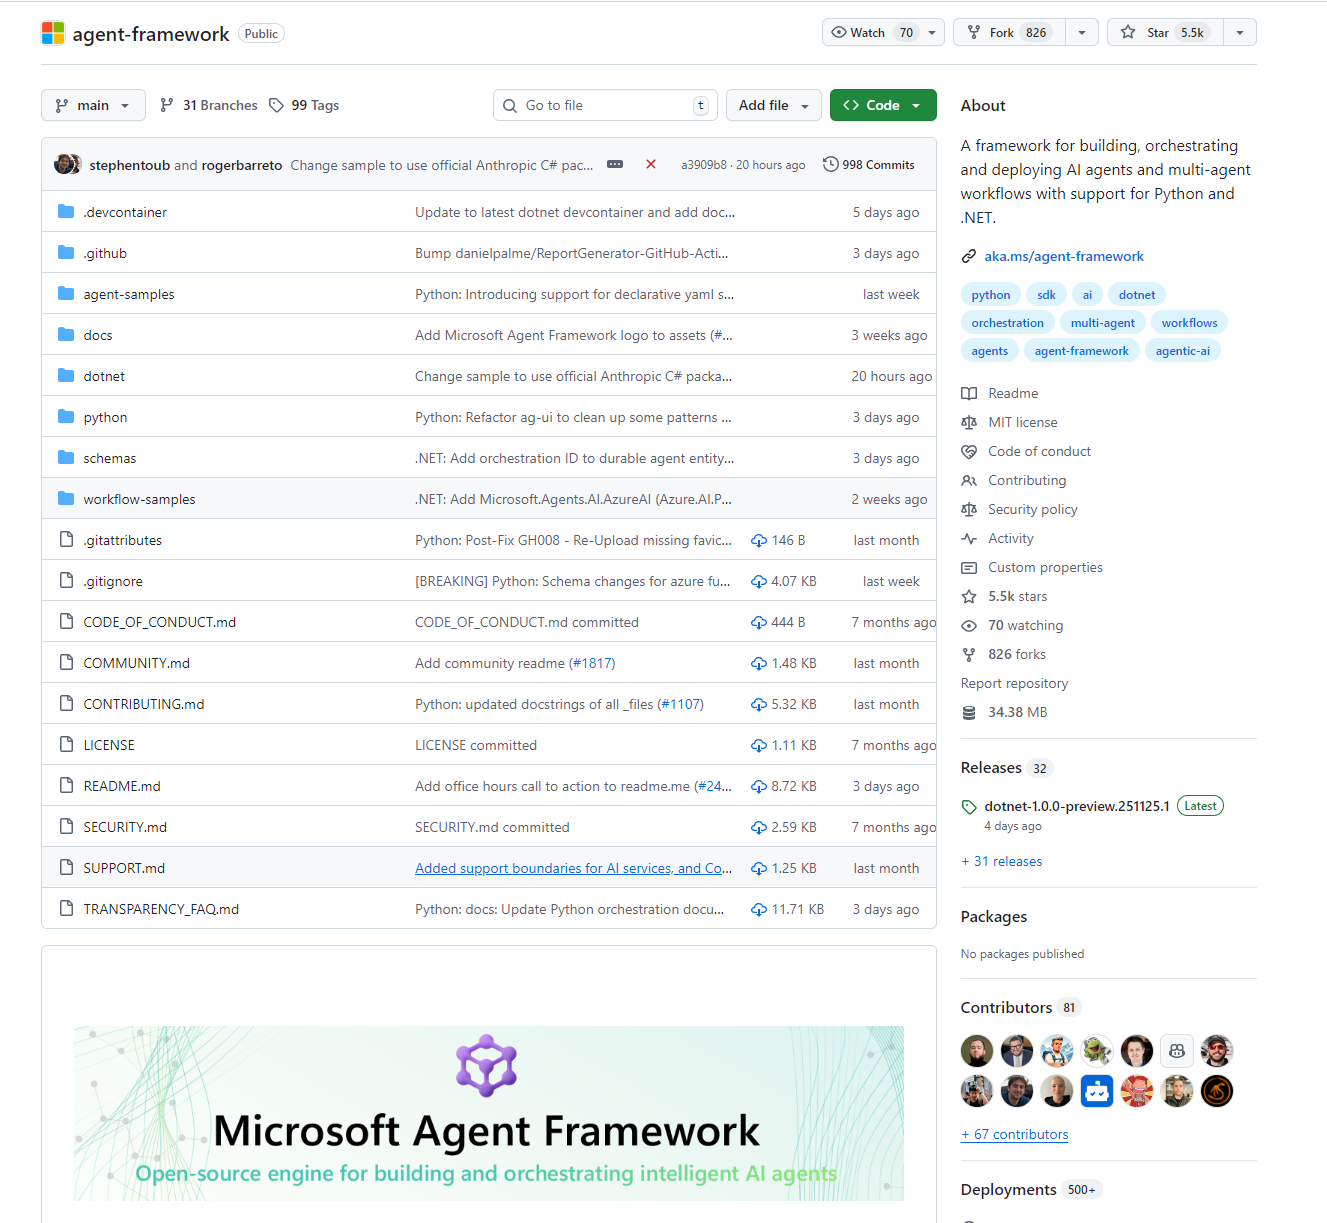Expand the latest commit message ellipsis
Screen dimensions: 1327x1223
point(615,164)
